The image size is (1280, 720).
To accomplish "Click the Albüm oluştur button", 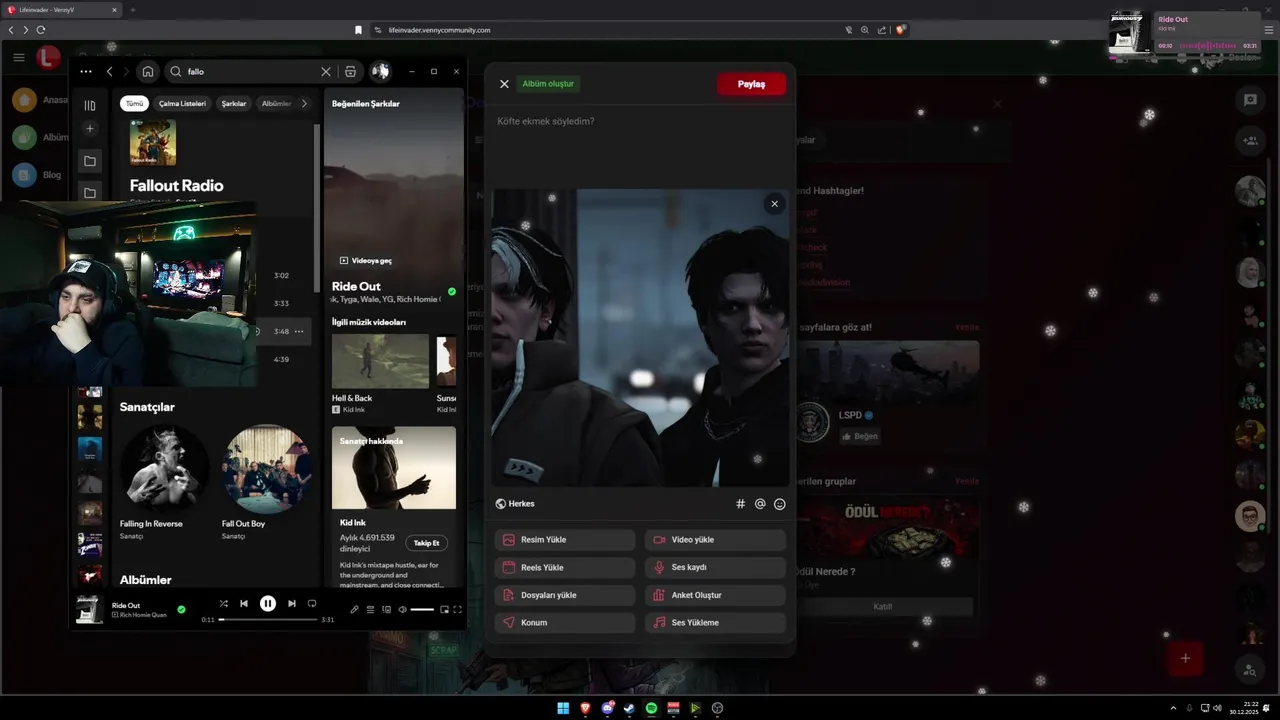I will pyautogui.click(x=548, y=84).
